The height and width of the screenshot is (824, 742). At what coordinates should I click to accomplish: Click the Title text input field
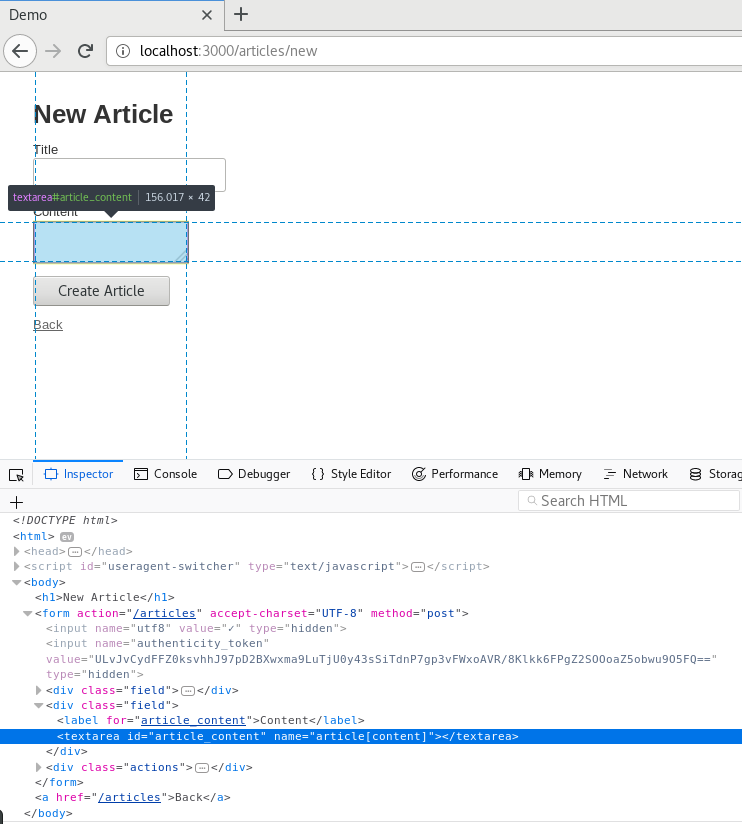(x=130, y=174)
